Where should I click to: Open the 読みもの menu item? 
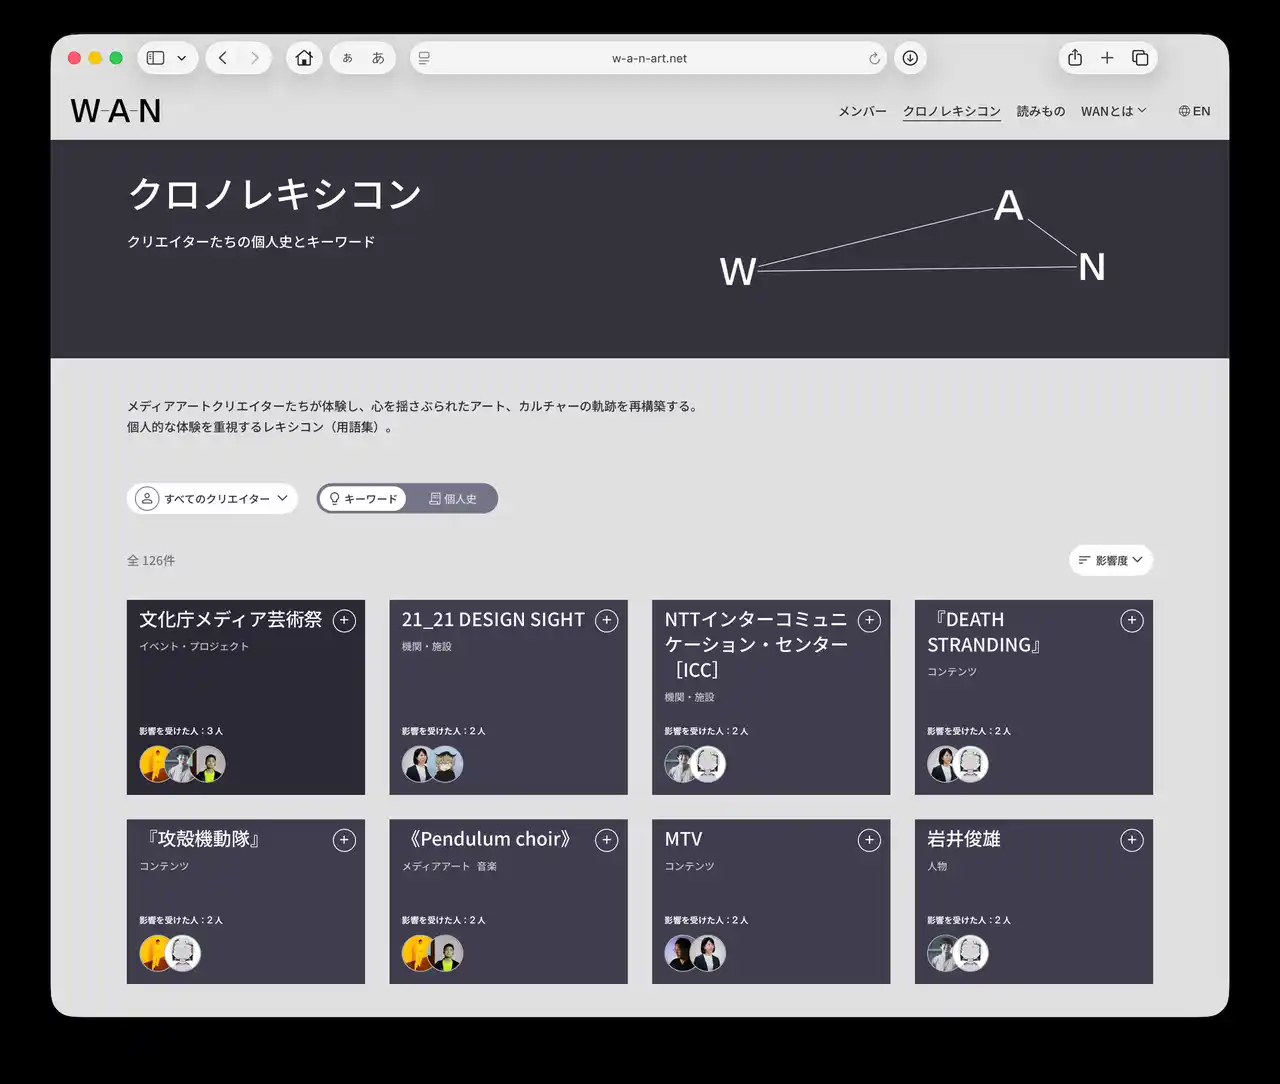(x=1040, y=111)
